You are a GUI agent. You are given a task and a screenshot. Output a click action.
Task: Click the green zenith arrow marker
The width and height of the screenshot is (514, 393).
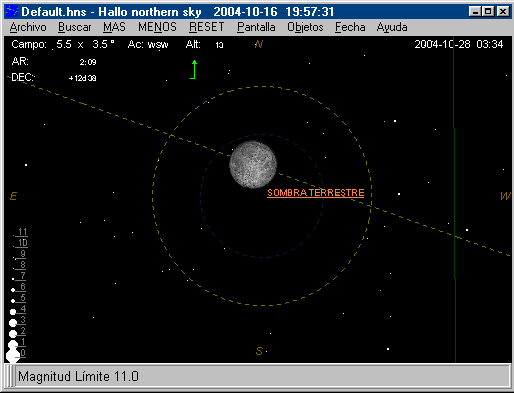click(194, 69)
